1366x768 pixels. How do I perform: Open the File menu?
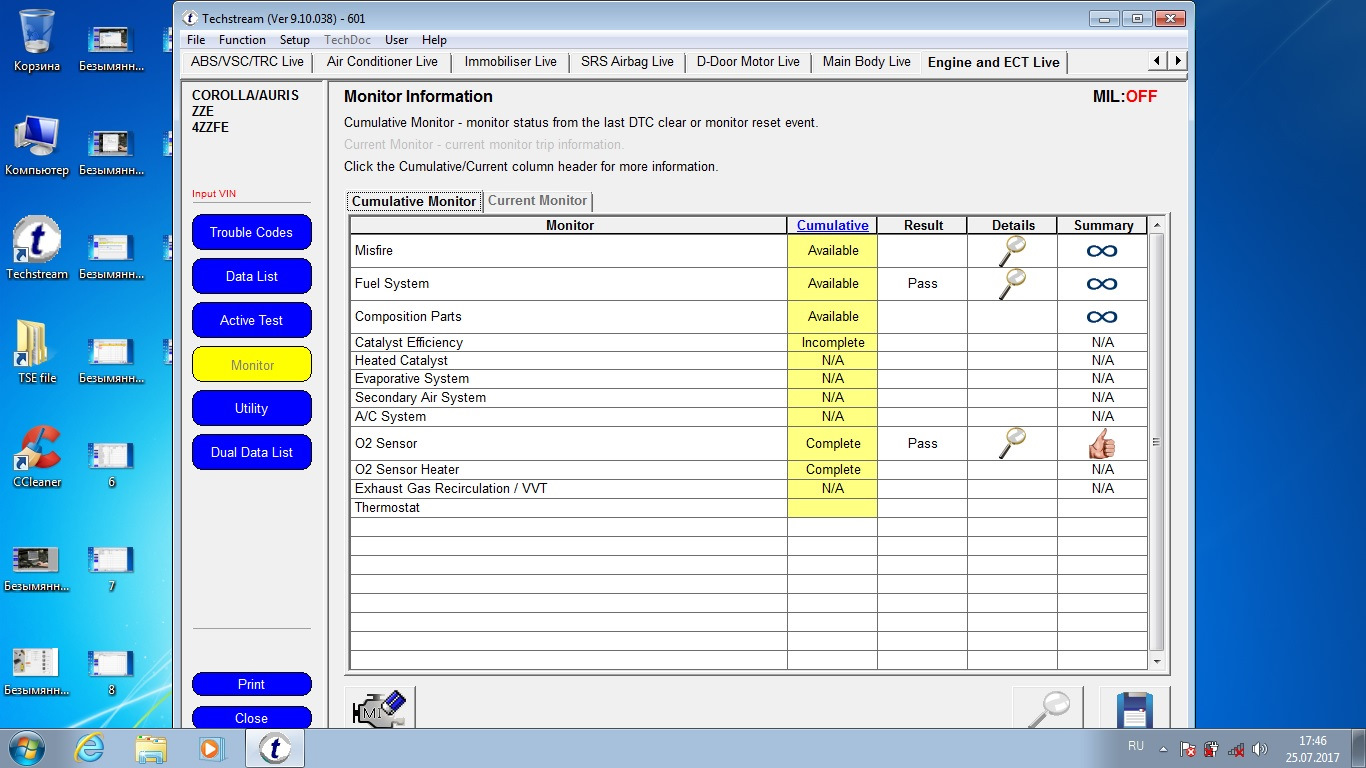[x=196, y=40]
